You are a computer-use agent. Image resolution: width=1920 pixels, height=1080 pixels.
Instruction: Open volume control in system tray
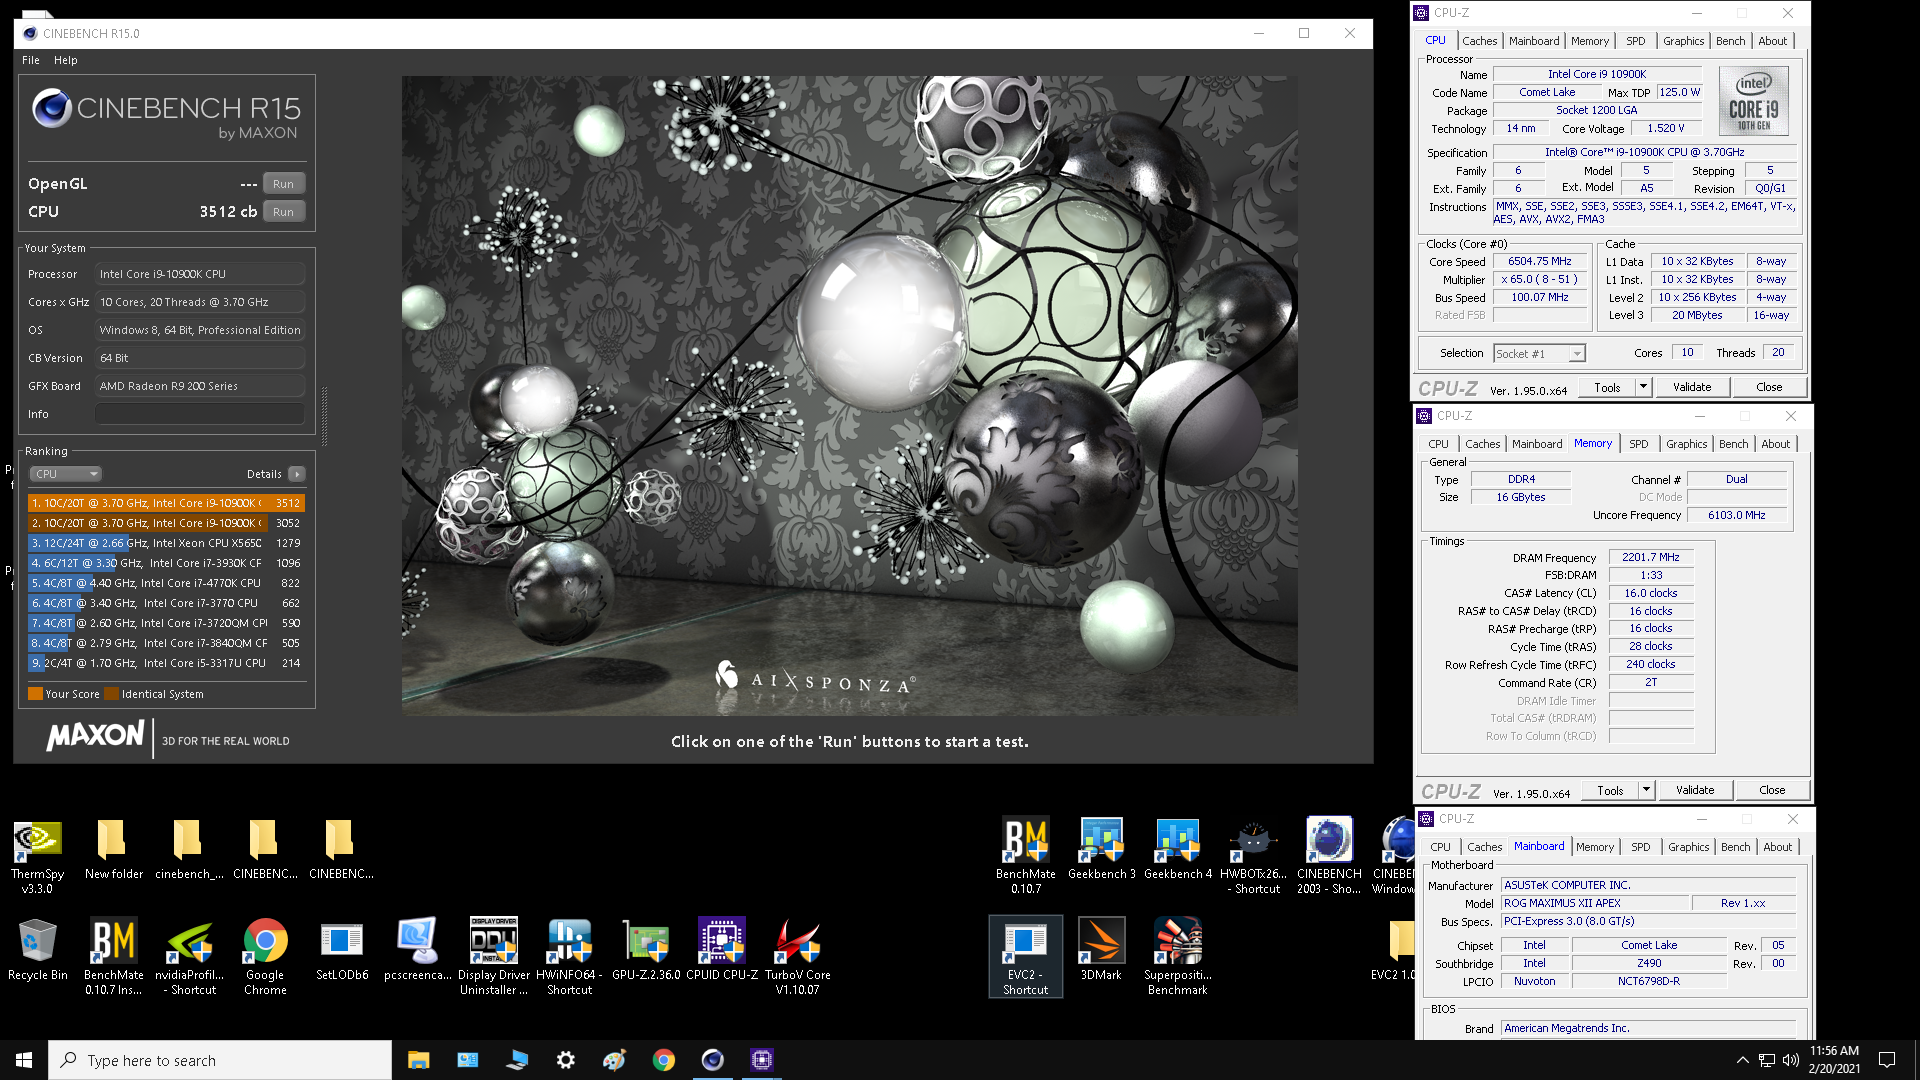[1790, 1060]
